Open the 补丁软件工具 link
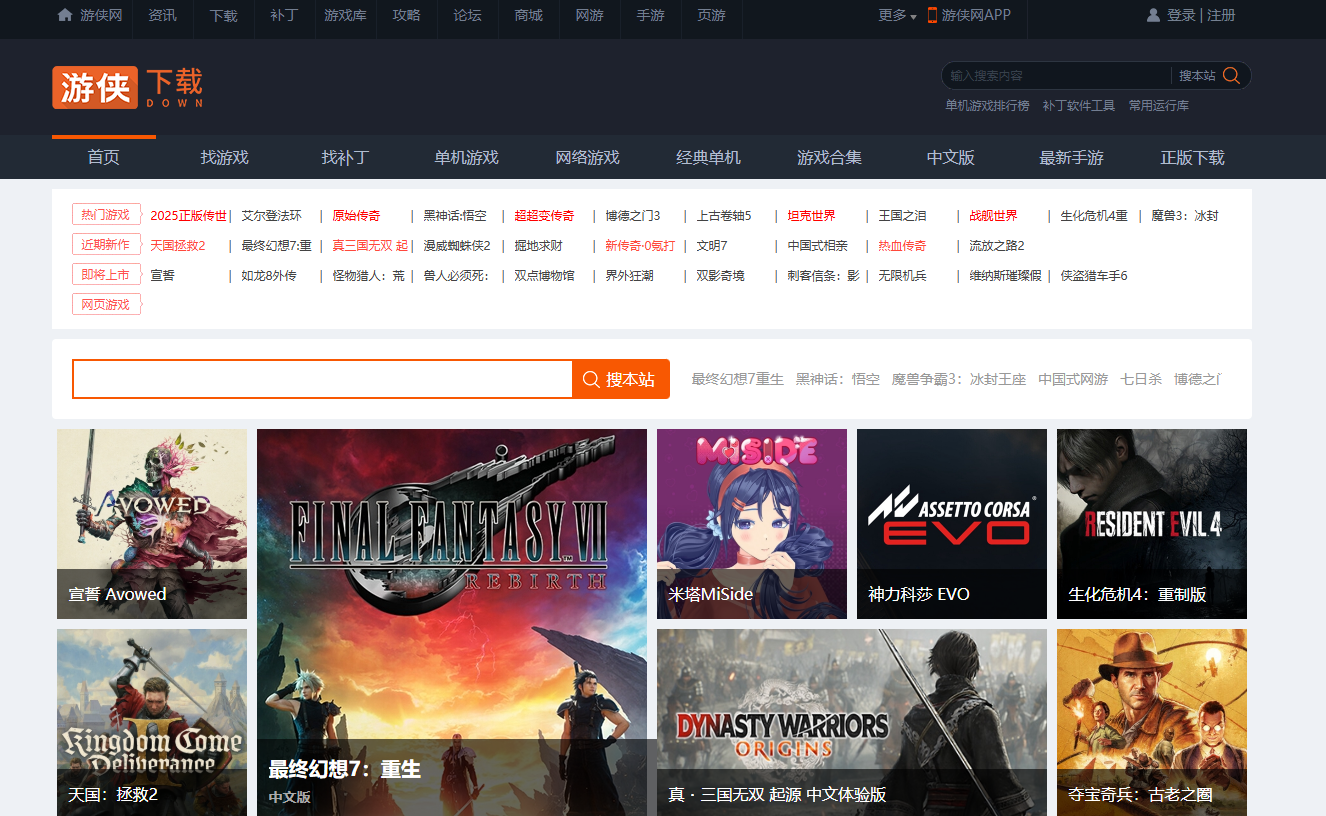 pos(1078,106)
